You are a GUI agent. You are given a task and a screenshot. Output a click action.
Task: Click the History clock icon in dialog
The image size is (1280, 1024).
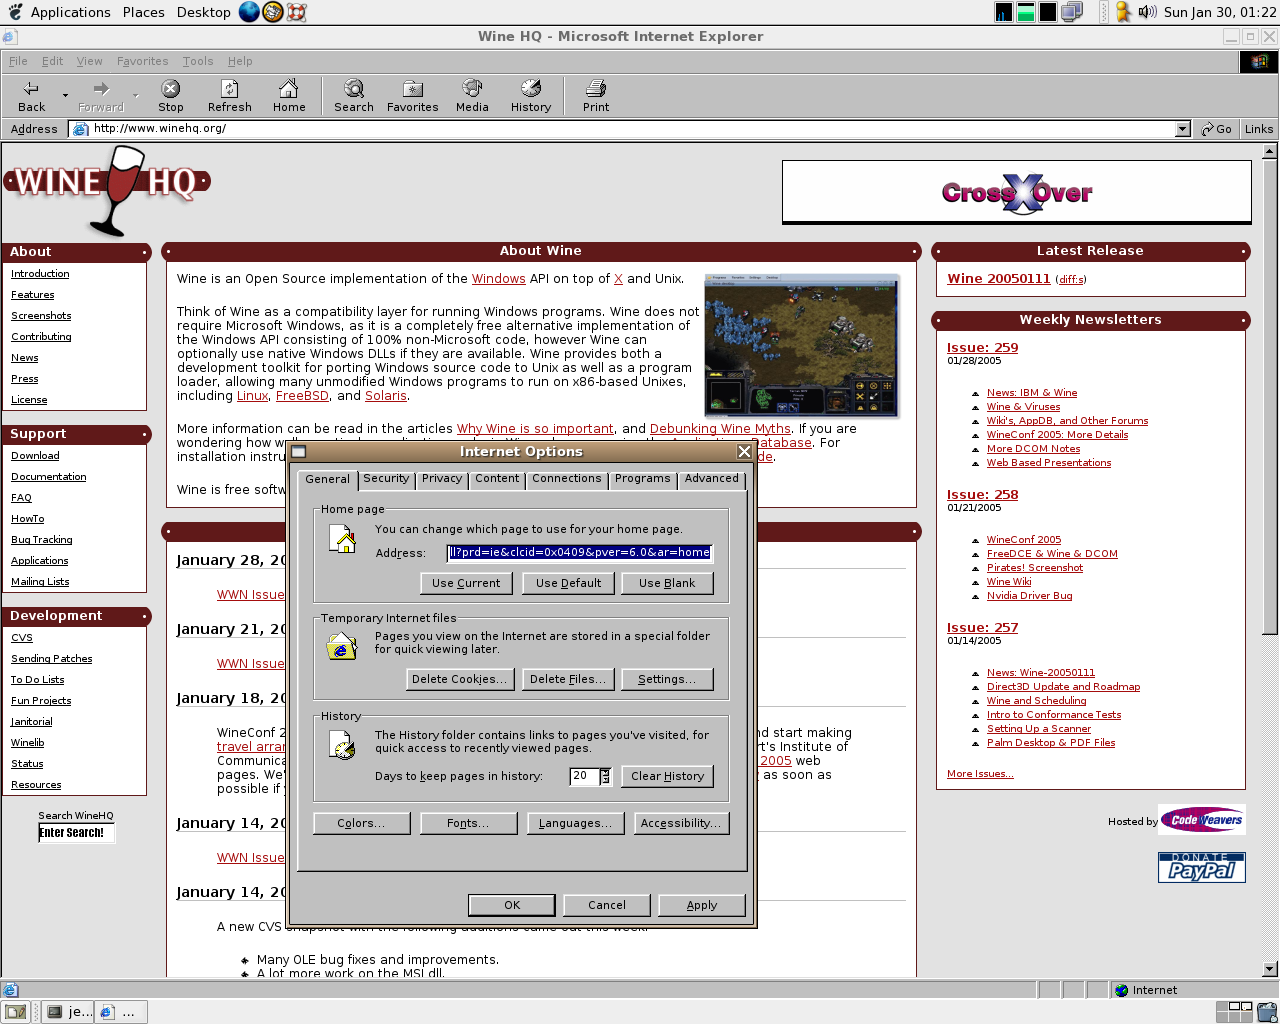342,745
